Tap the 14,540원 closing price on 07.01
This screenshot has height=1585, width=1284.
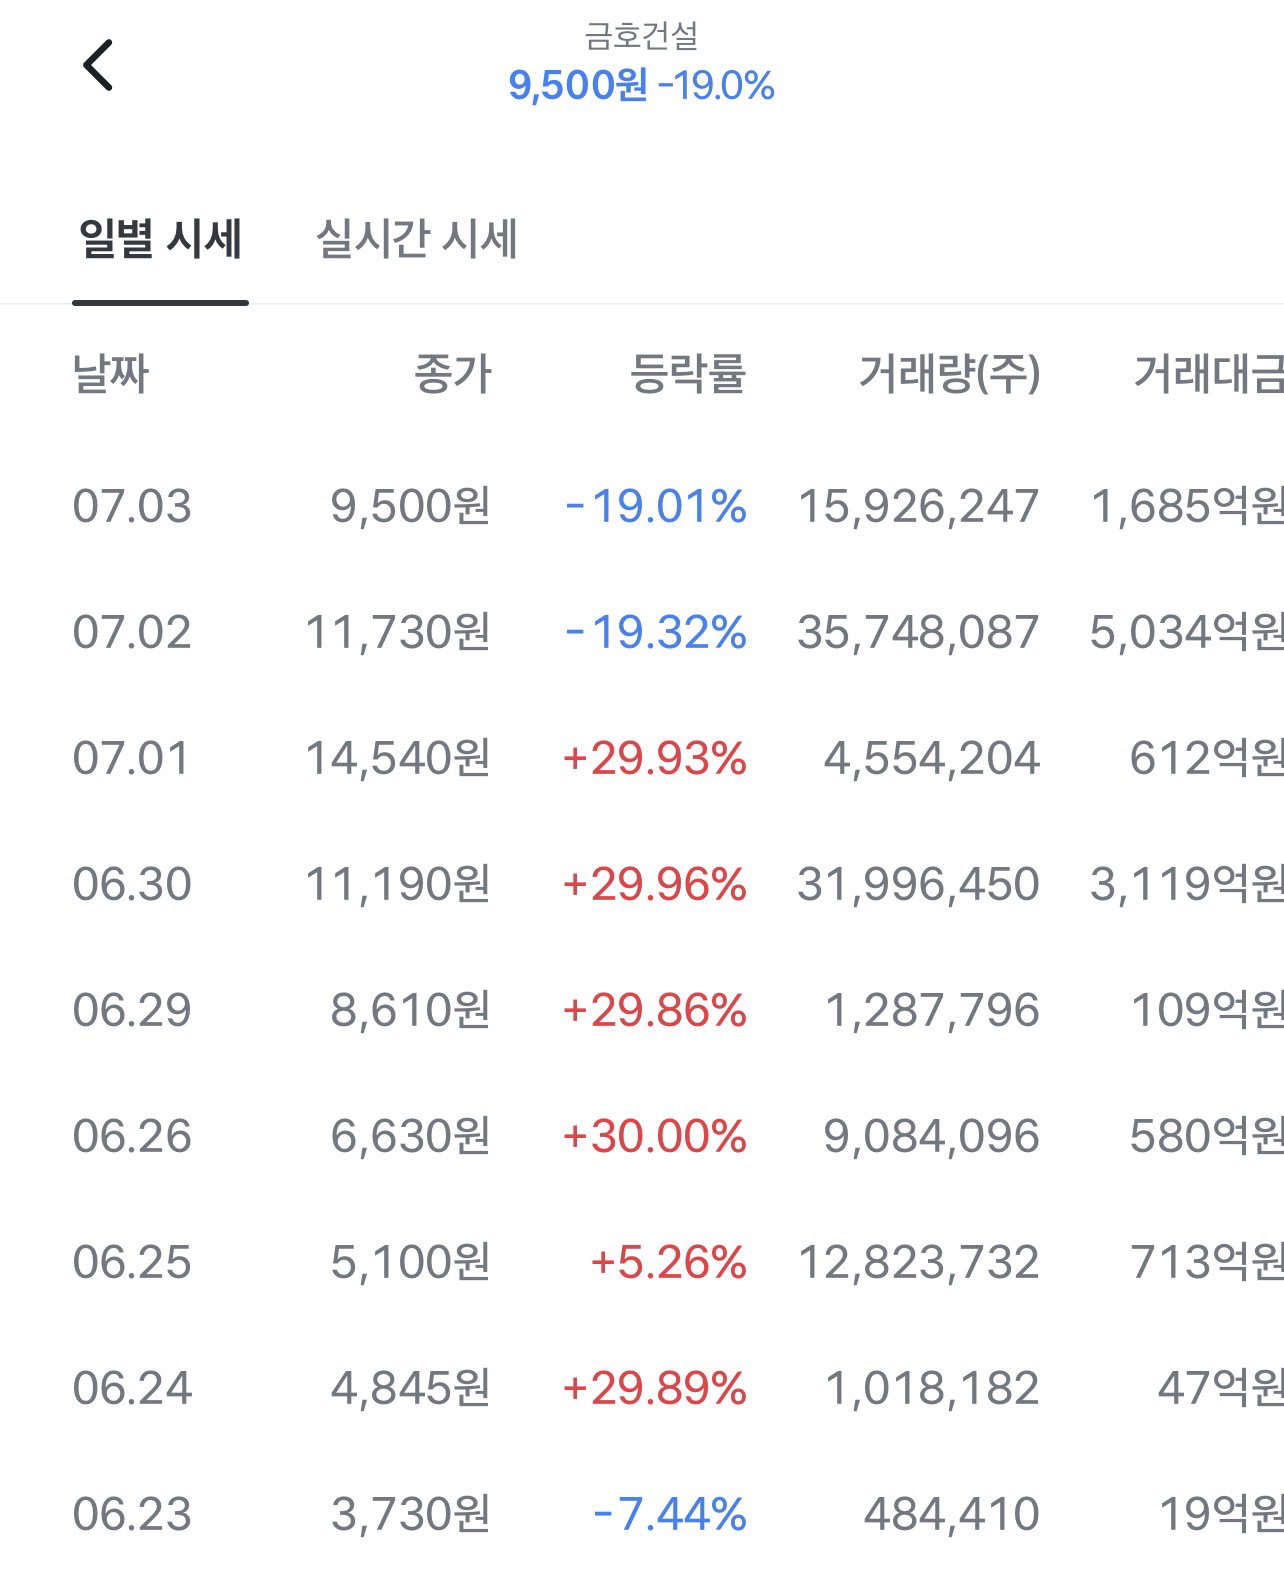[x=398, y=758]
